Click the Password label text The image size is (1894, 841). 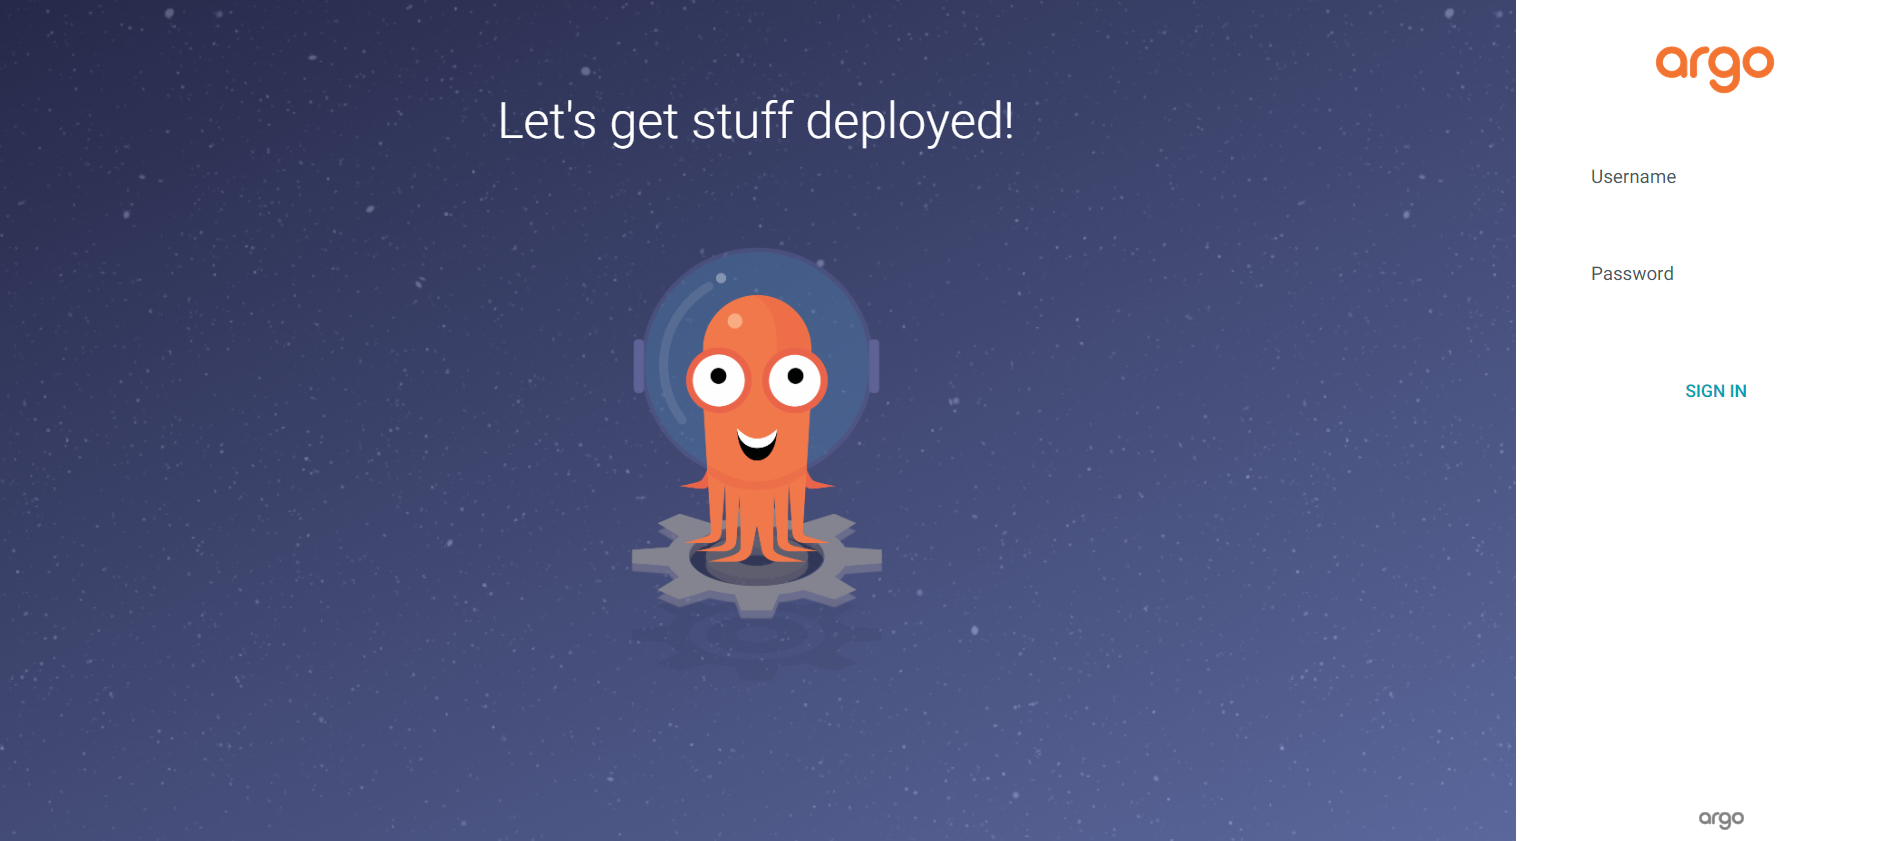pos(1632,274)
